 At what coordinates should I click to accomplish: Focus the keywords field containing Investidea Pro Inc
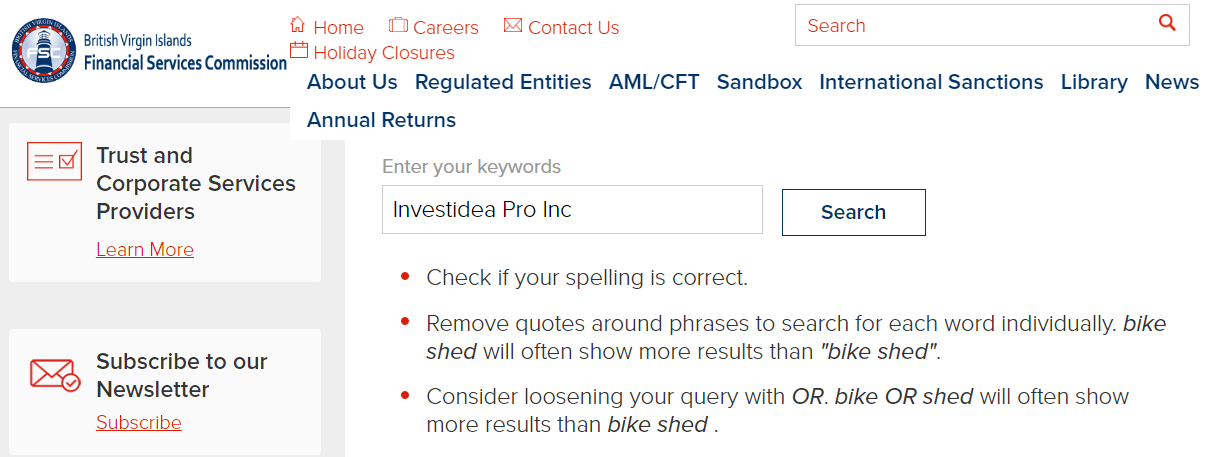point(572,210)
